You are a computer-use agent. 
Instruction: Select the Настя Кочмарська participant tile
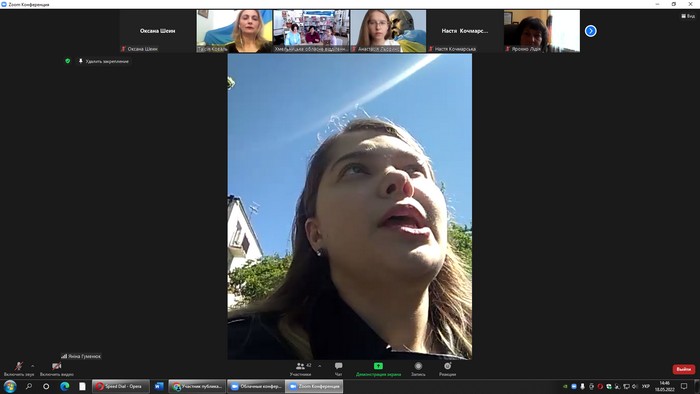(x=465, y=31)
